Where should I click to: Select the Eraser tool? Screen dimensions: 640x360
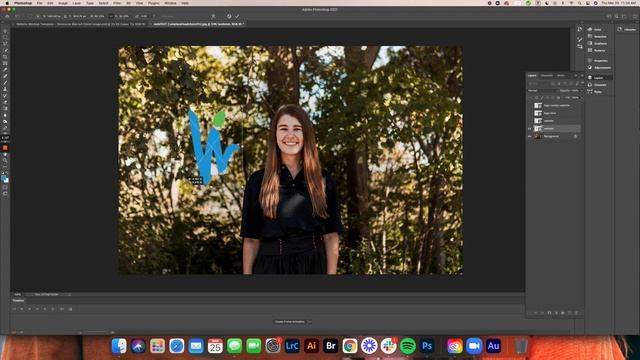[x=5, y=102]
